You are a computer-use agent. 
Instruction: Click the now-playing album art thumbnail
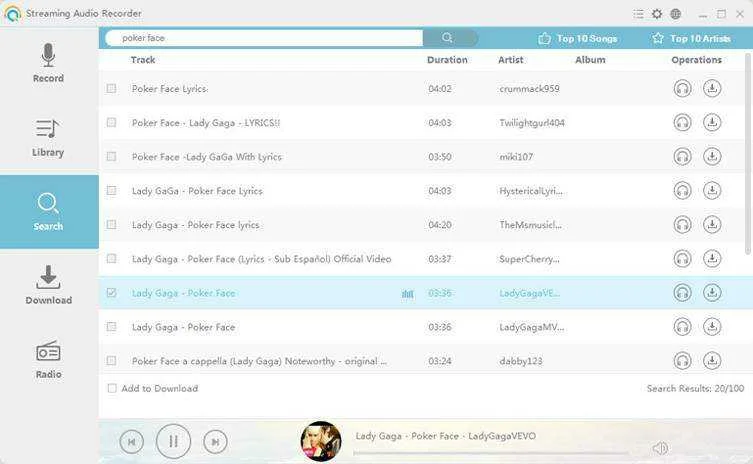321,441
